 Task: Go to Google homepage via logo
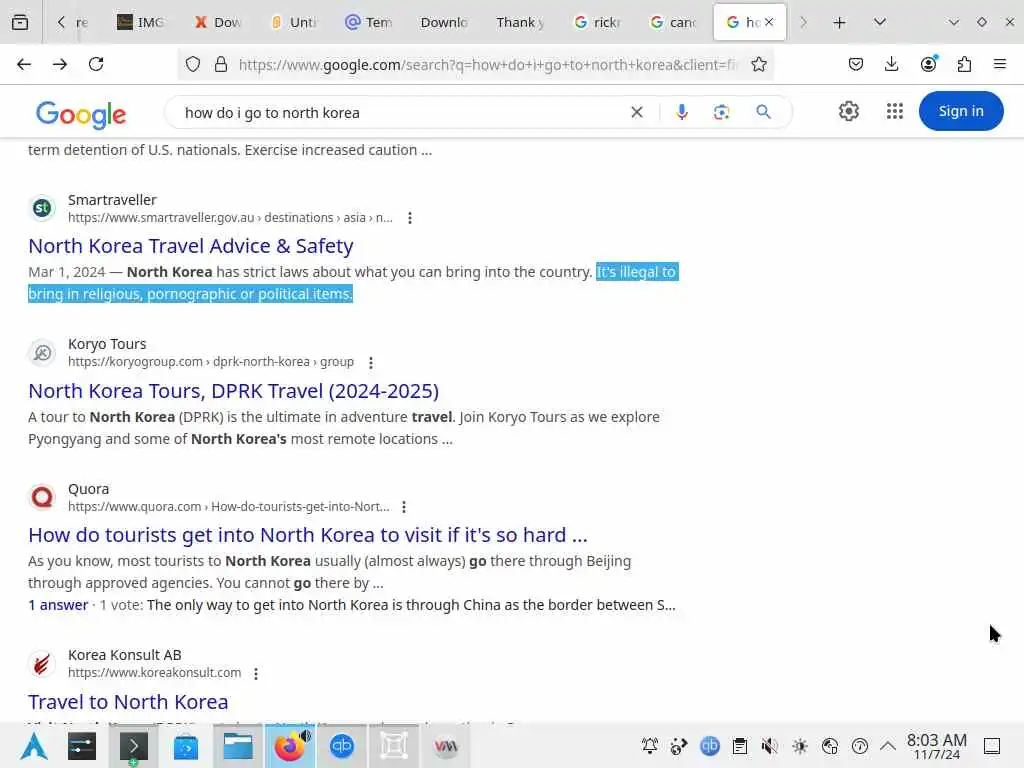[81, 114]
